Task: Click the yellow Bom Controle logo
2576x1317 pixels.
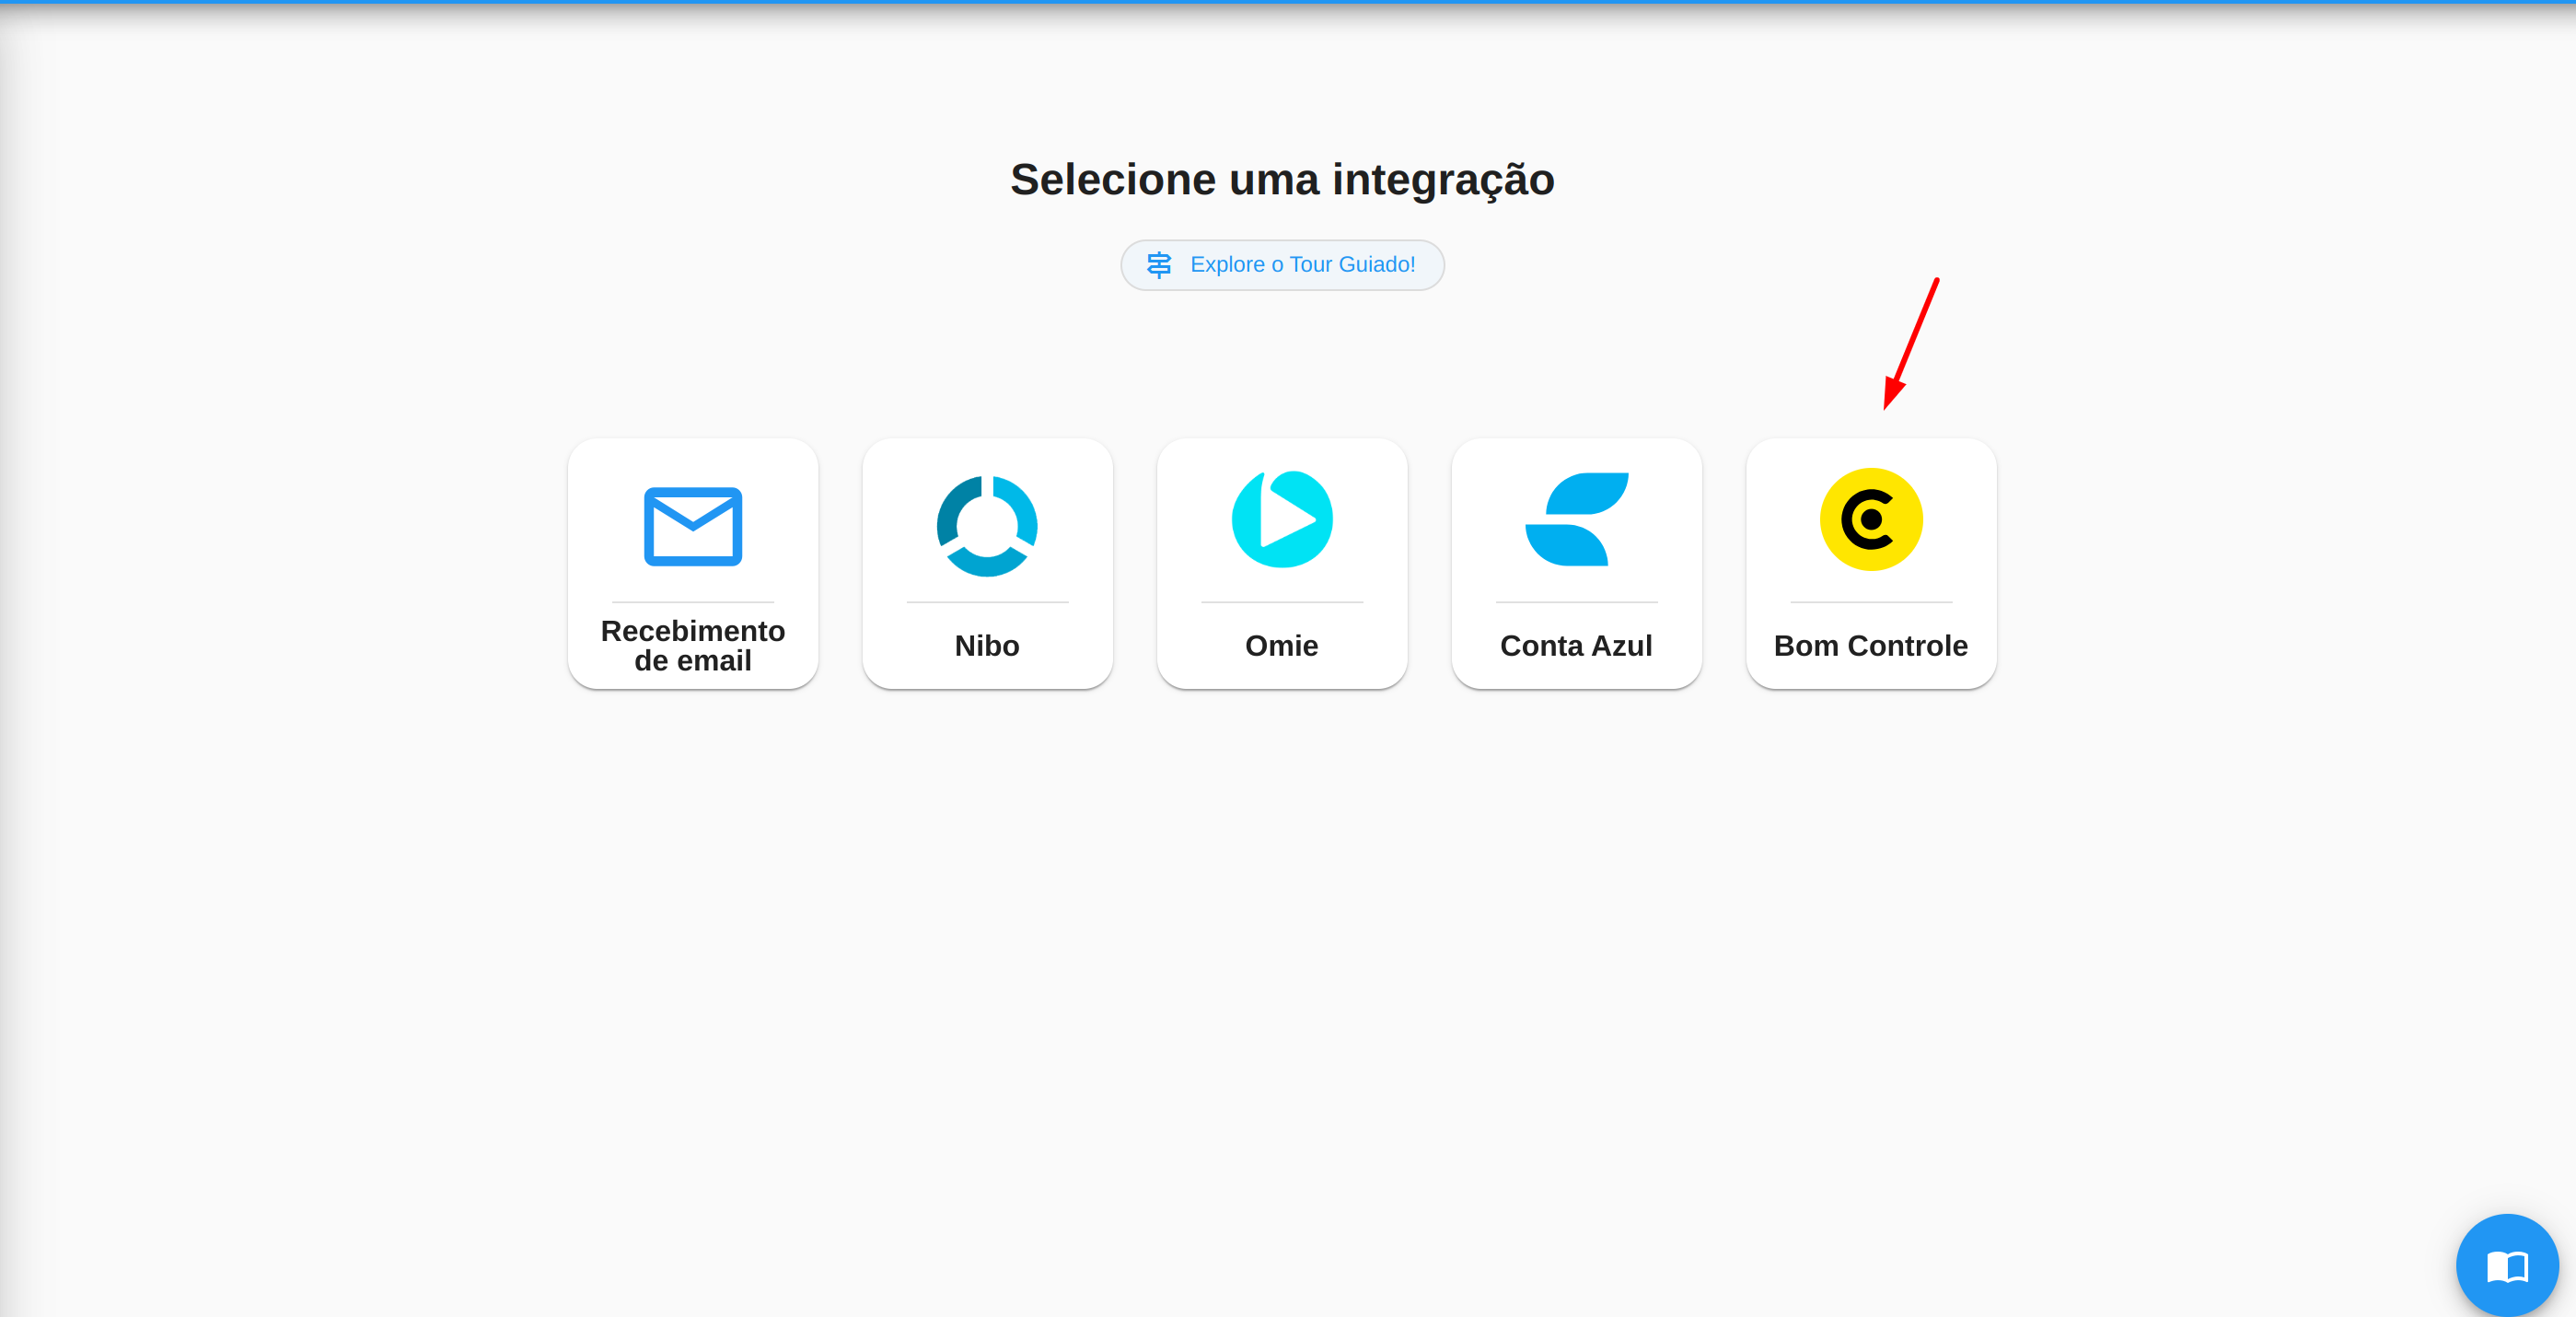Action: (x=1871, y=519)
